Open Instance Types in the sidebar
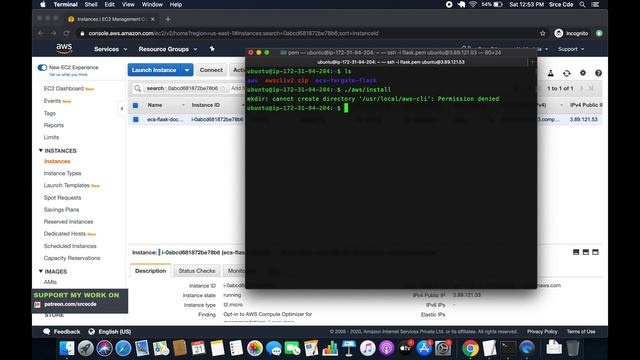The height and width of the screenshot is (360, 640). [62, 173]
